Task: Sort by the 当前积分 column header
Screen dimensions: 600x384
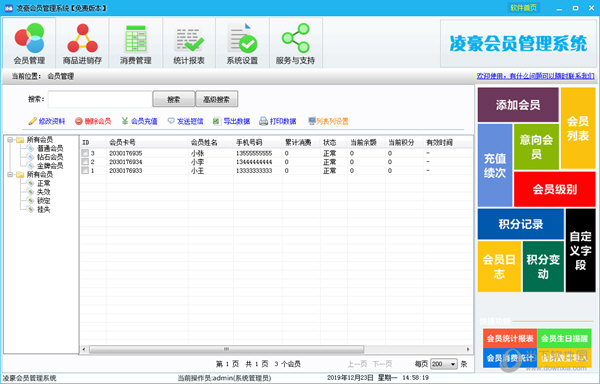Action: coord(401,142)
